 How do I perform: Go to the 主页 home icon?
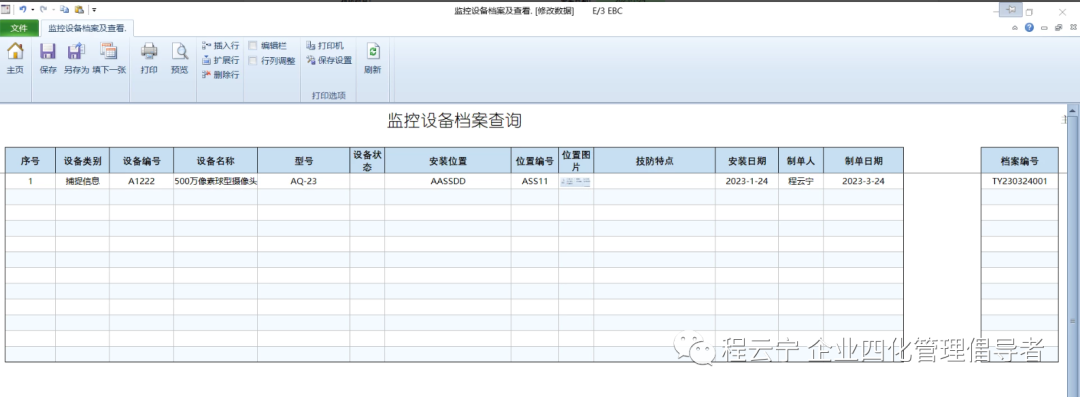point(15,58)
